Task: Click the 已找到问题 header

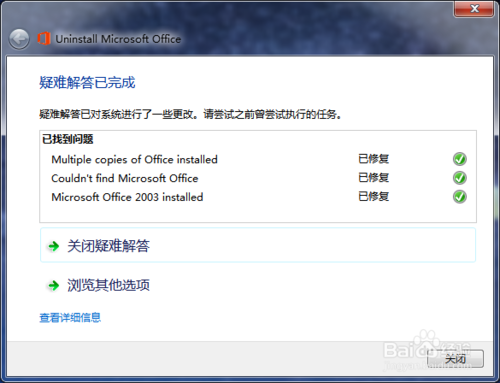Action: tap(68, 139)
